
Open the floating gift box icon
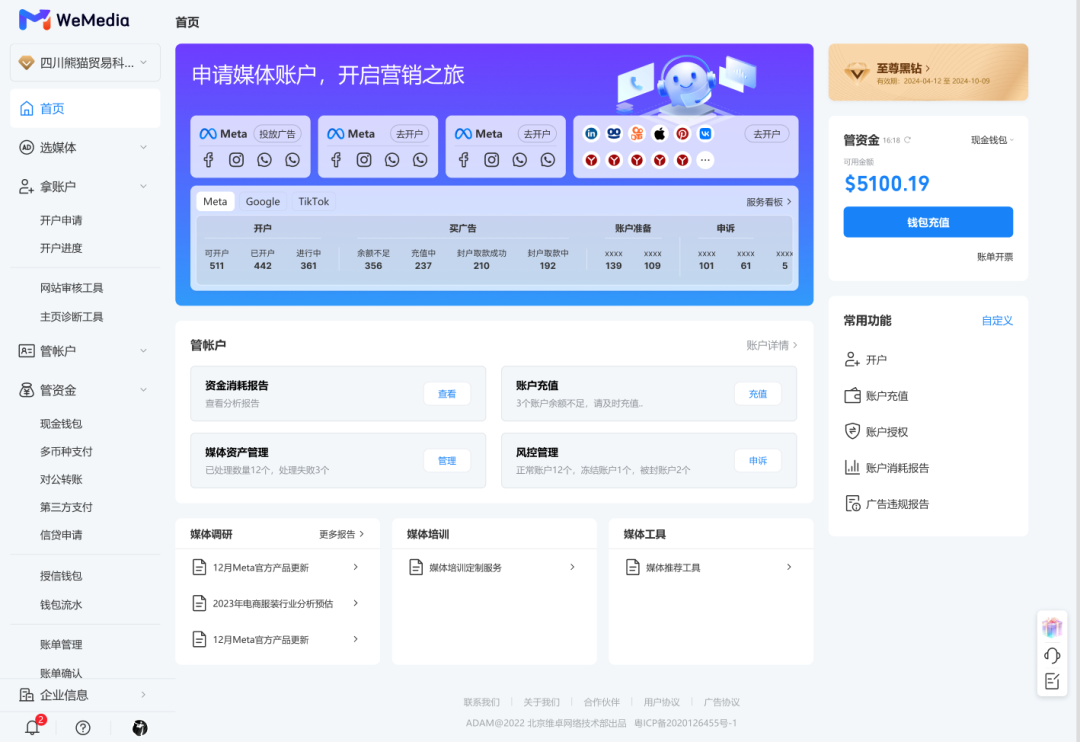coord(1052,627)
